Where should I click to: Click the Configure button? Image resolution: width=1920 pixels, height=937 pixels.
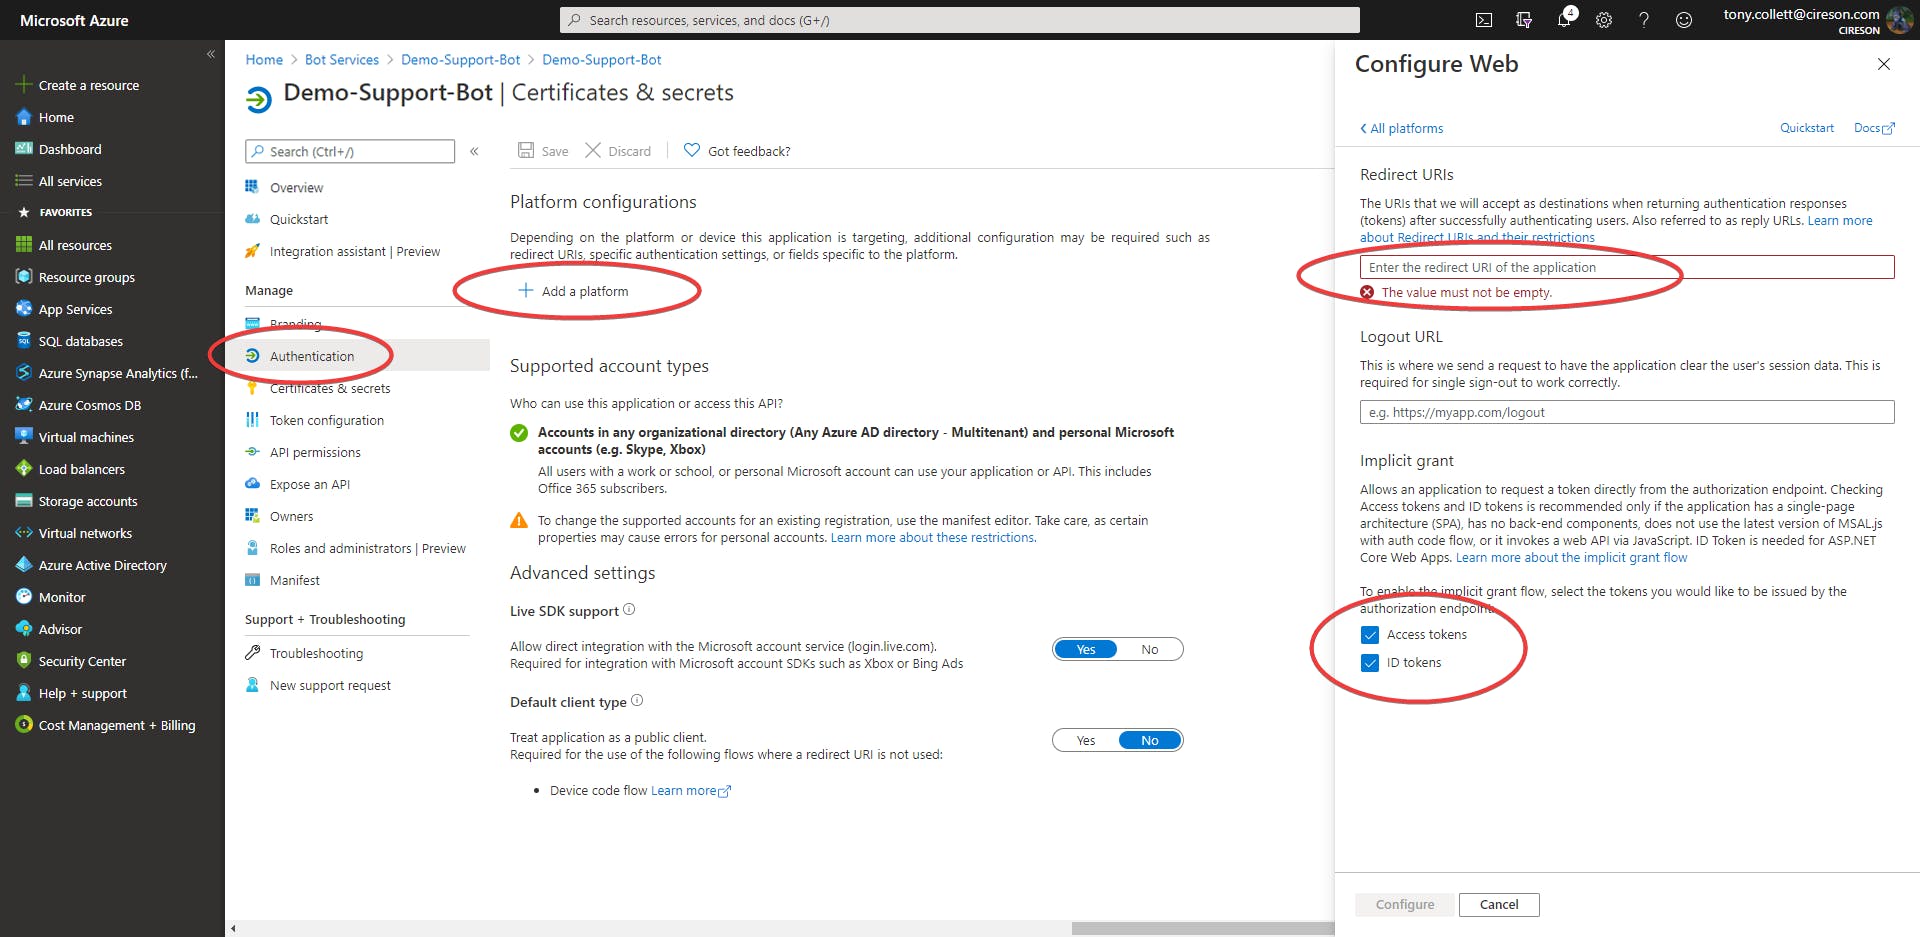point(1405,905)
